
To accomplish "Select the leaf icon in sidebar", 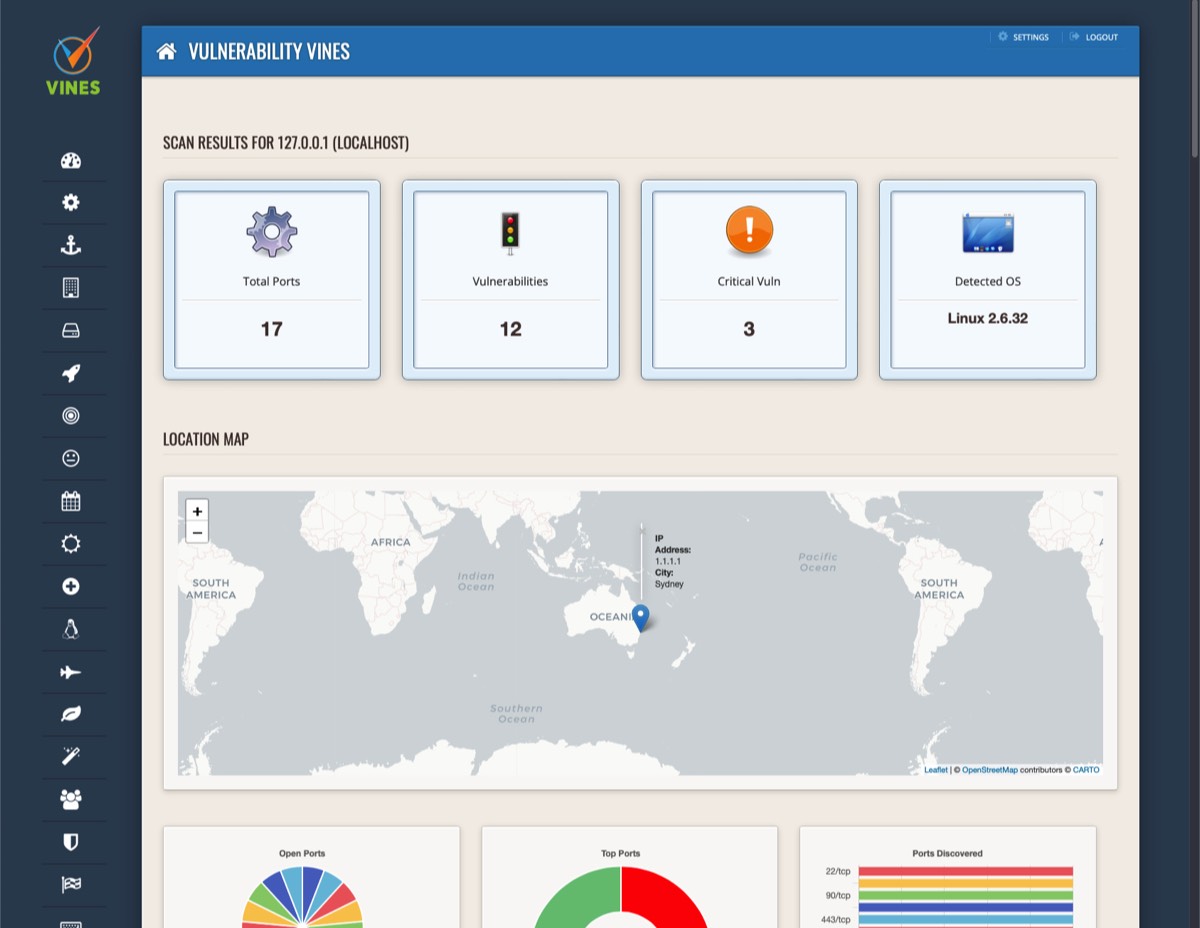I will coord(70,714).
